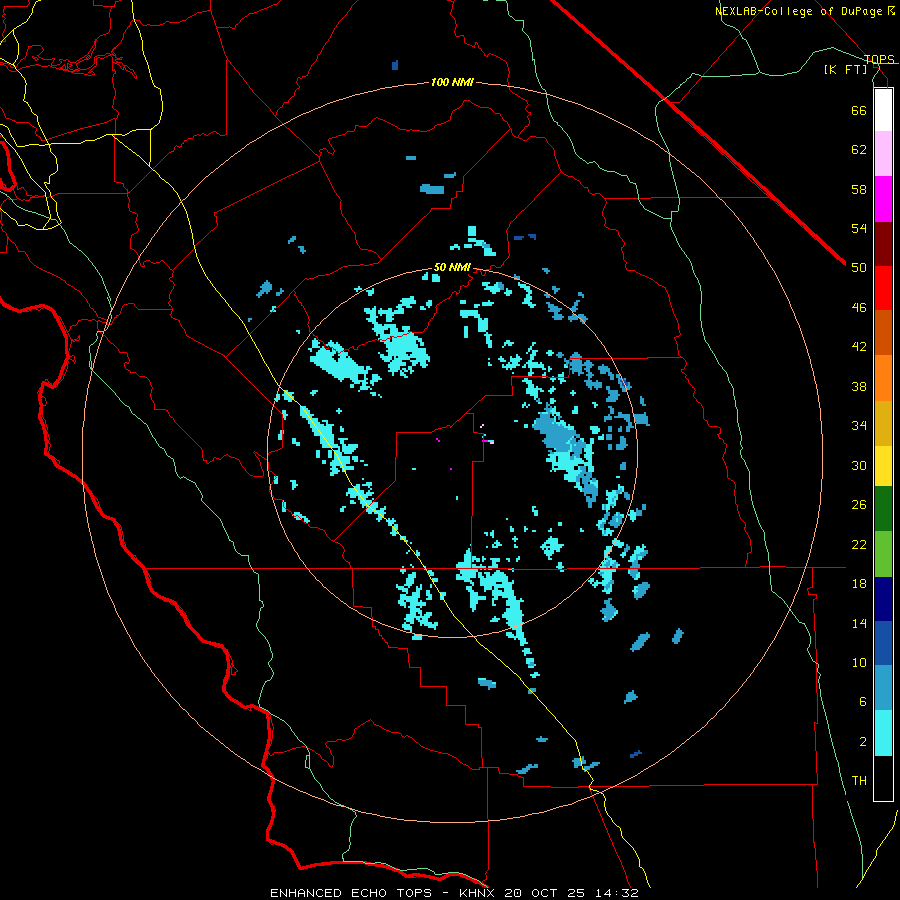Click the 100 NMI range ring label
The height and width of the screenshot is (900, 900).
[x=452, y=83]
